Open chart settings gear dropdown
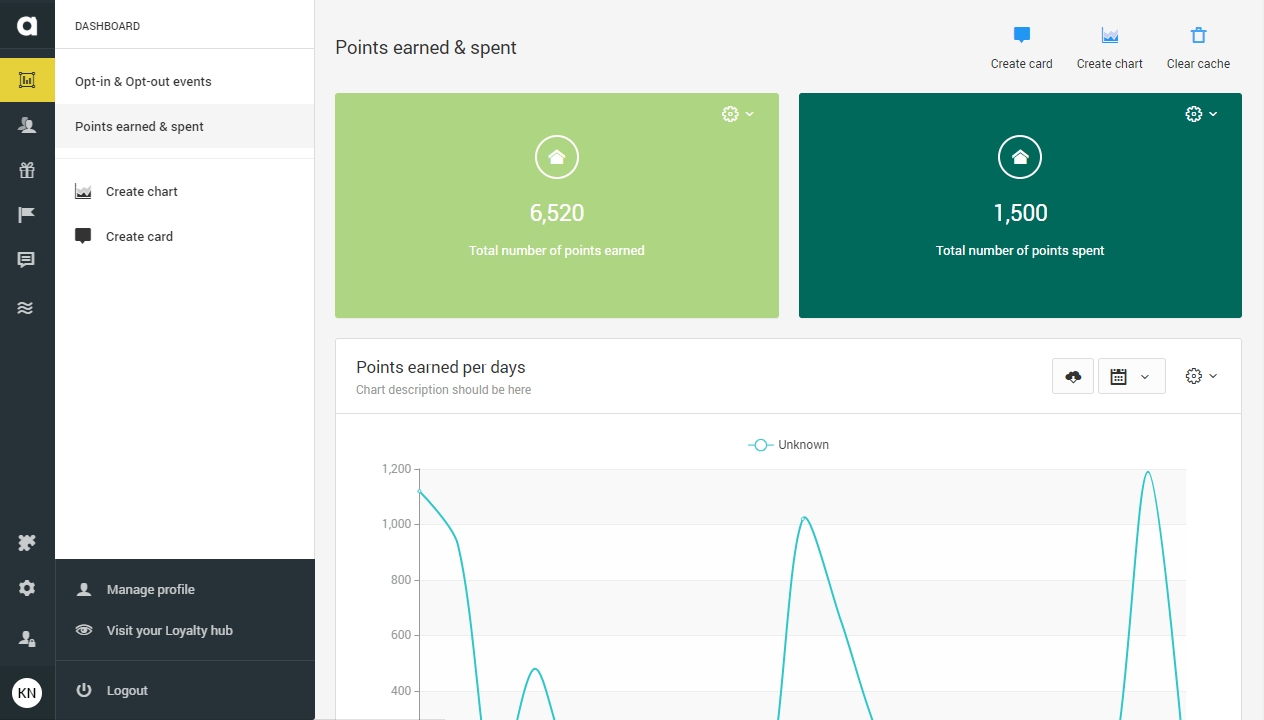 click(1201, 376)
